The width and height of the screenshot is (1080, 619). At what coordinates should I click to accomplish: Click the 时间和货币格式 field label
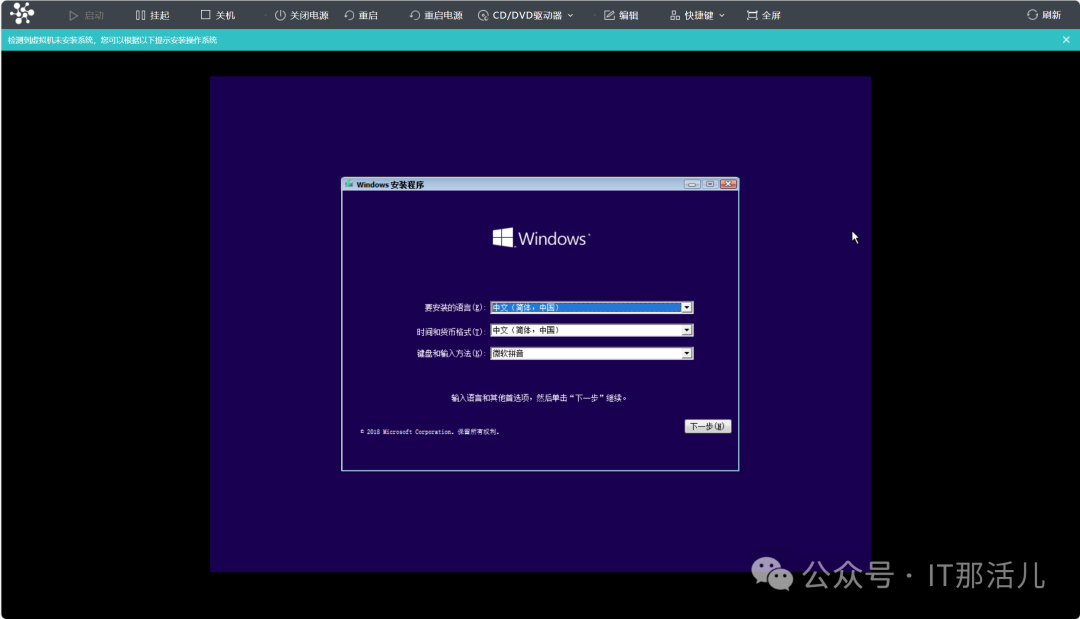[x=450, y=332]
